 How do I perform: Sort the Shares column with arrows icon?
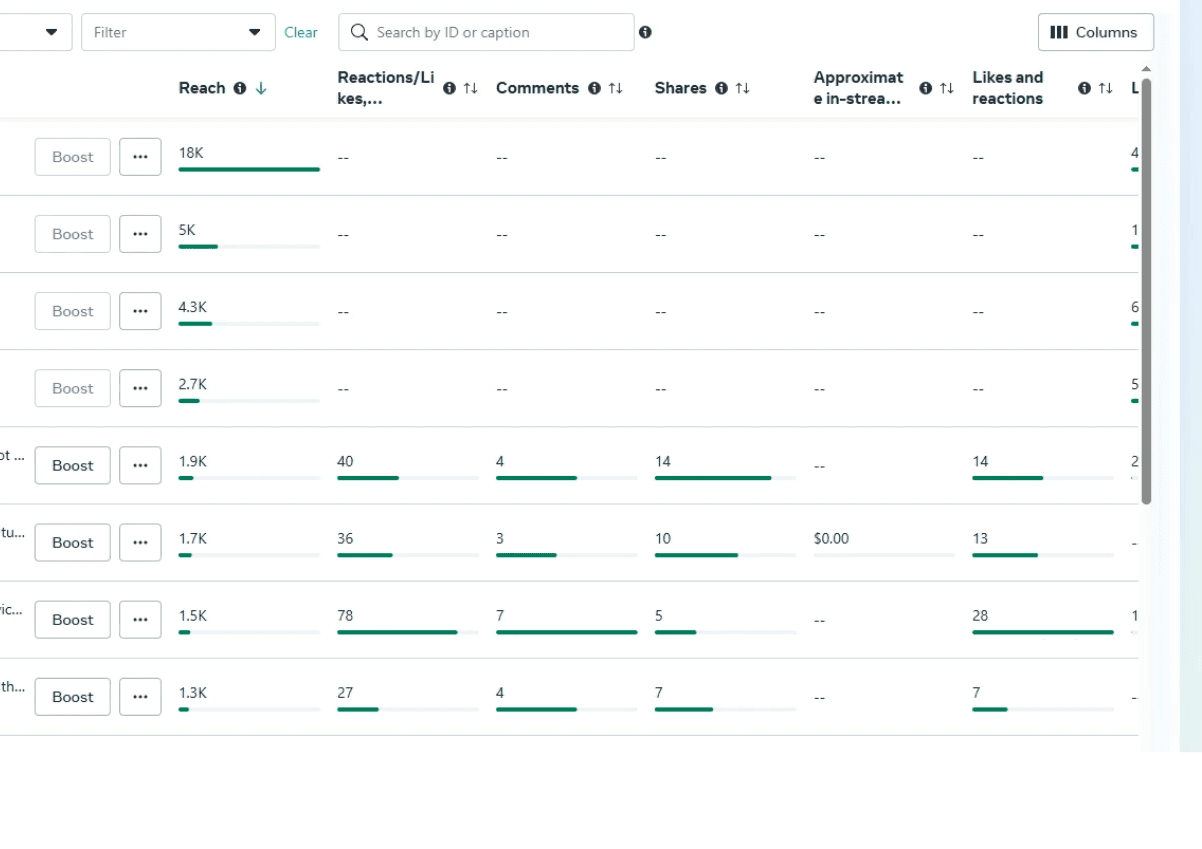[742, 88]
